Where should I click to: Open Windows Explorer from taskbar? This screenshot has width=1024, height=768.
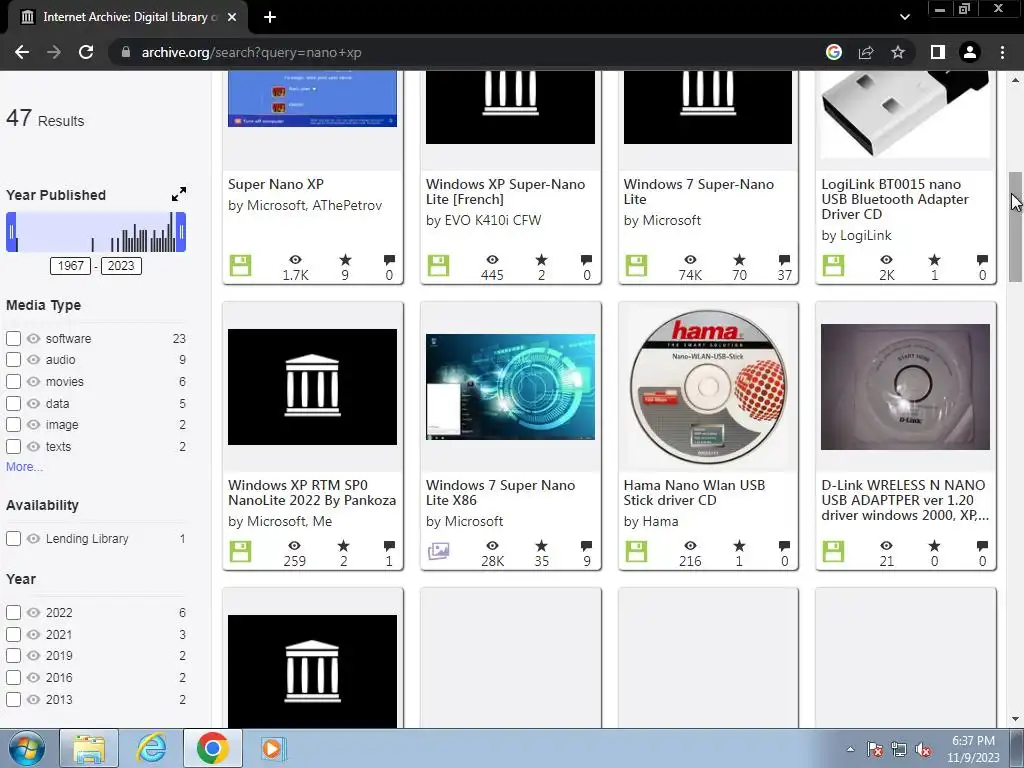pyautogui.click(x=89, y=748)
